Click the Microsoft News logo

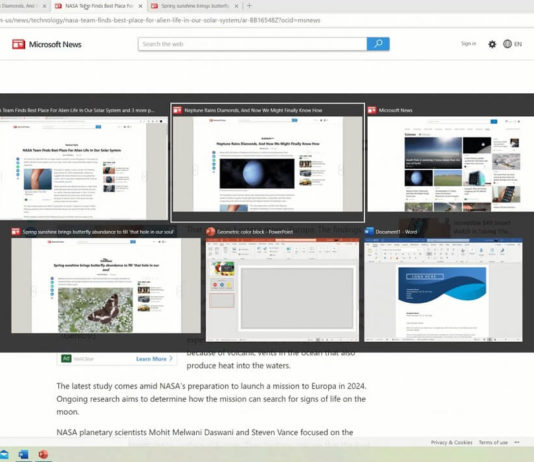point(47,44)
